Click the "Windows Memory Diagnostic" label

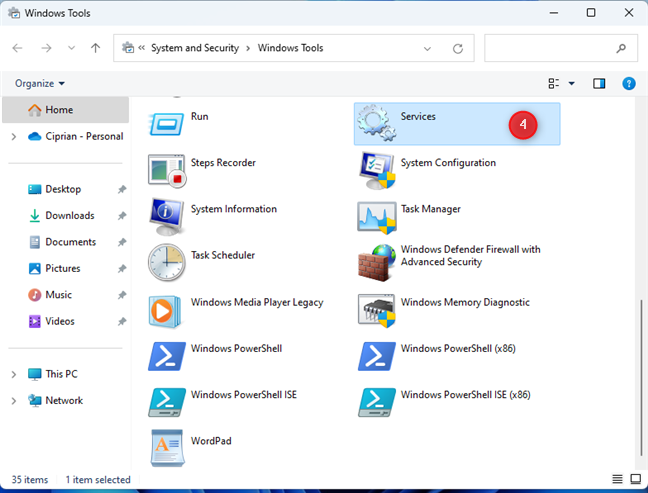click(x=465, y=302)
